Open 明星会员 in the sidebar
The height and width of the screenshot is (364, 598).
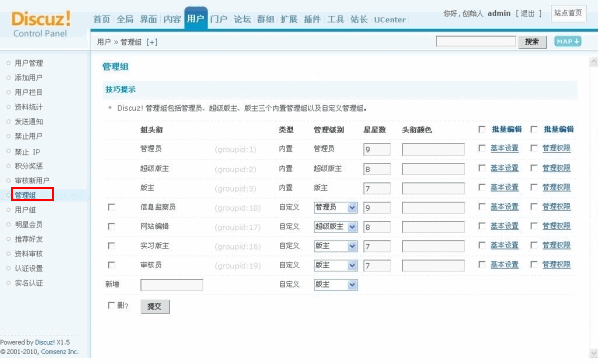click(29, 224)
